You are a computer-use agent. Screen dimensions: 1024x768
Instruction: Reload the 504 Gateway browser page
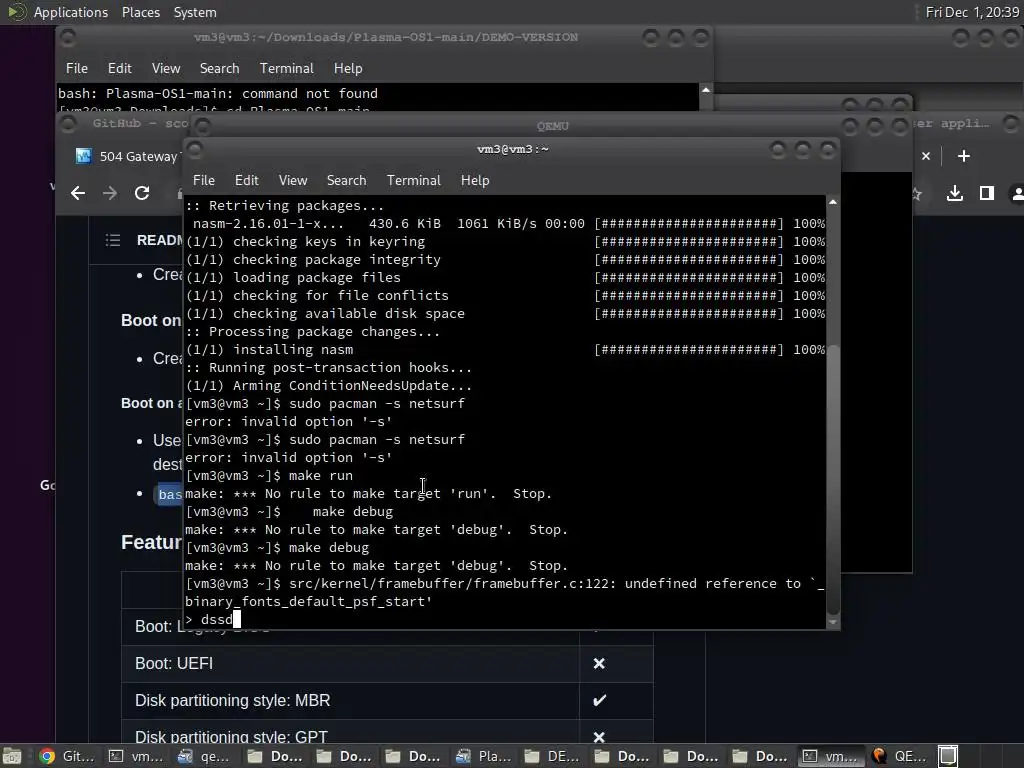(142, 193)
